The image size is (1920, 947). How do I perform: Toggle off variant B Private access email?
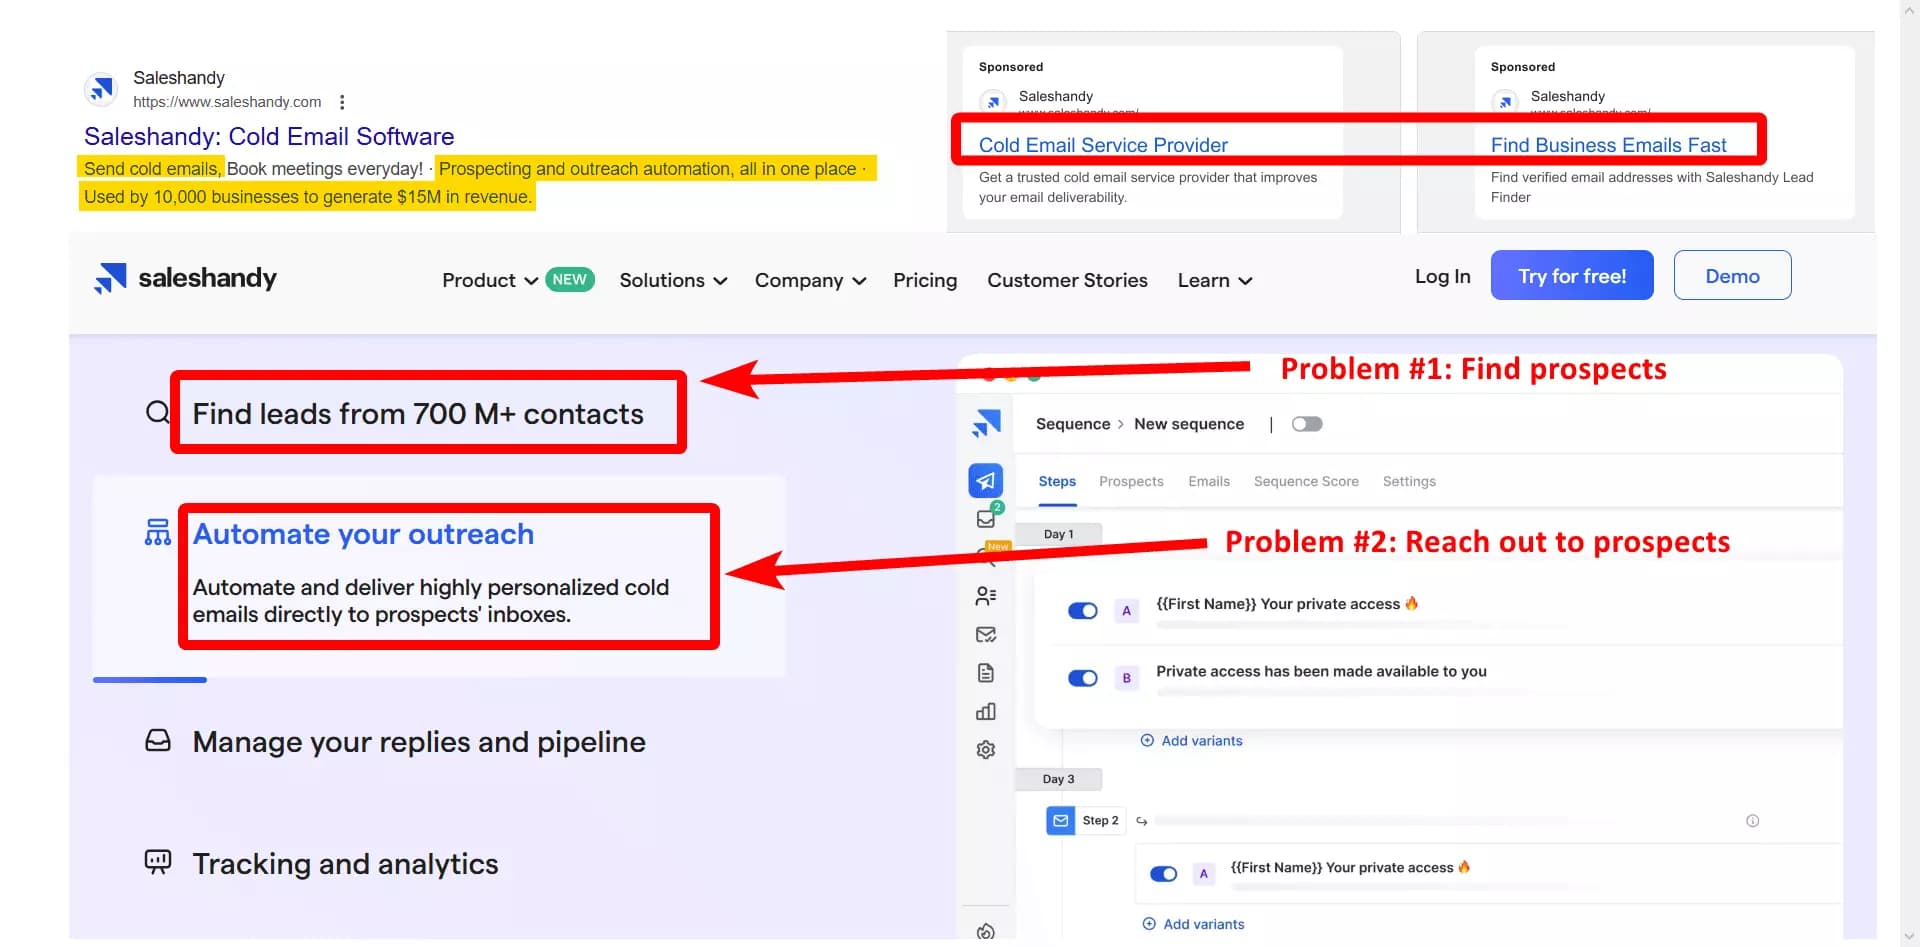(x=1083, y=678)
